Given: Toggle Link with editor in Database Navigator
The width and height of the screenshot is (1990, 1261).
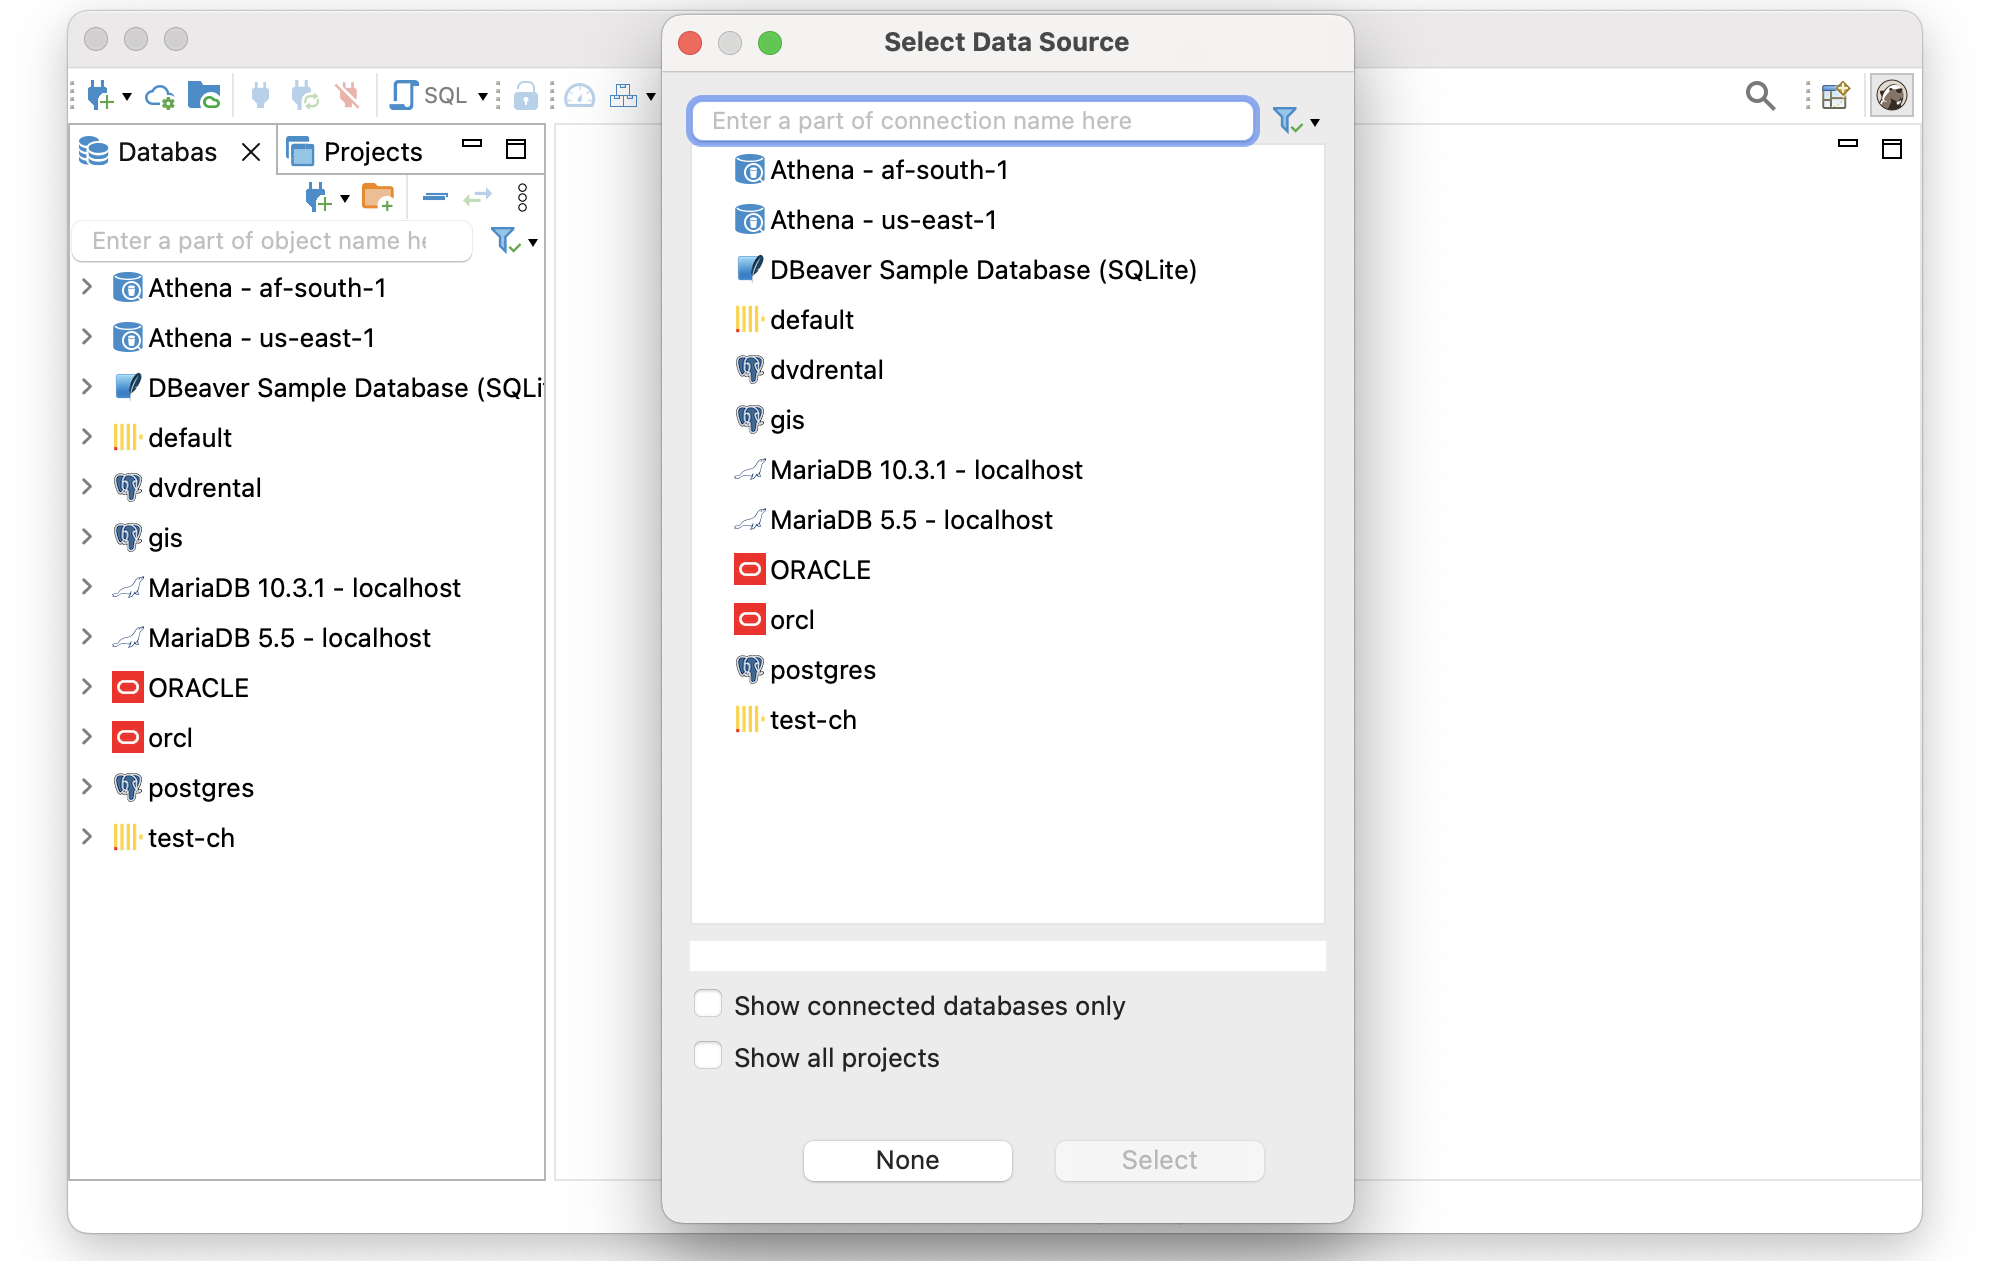Looking at the screenshot, I should (478, 197).
